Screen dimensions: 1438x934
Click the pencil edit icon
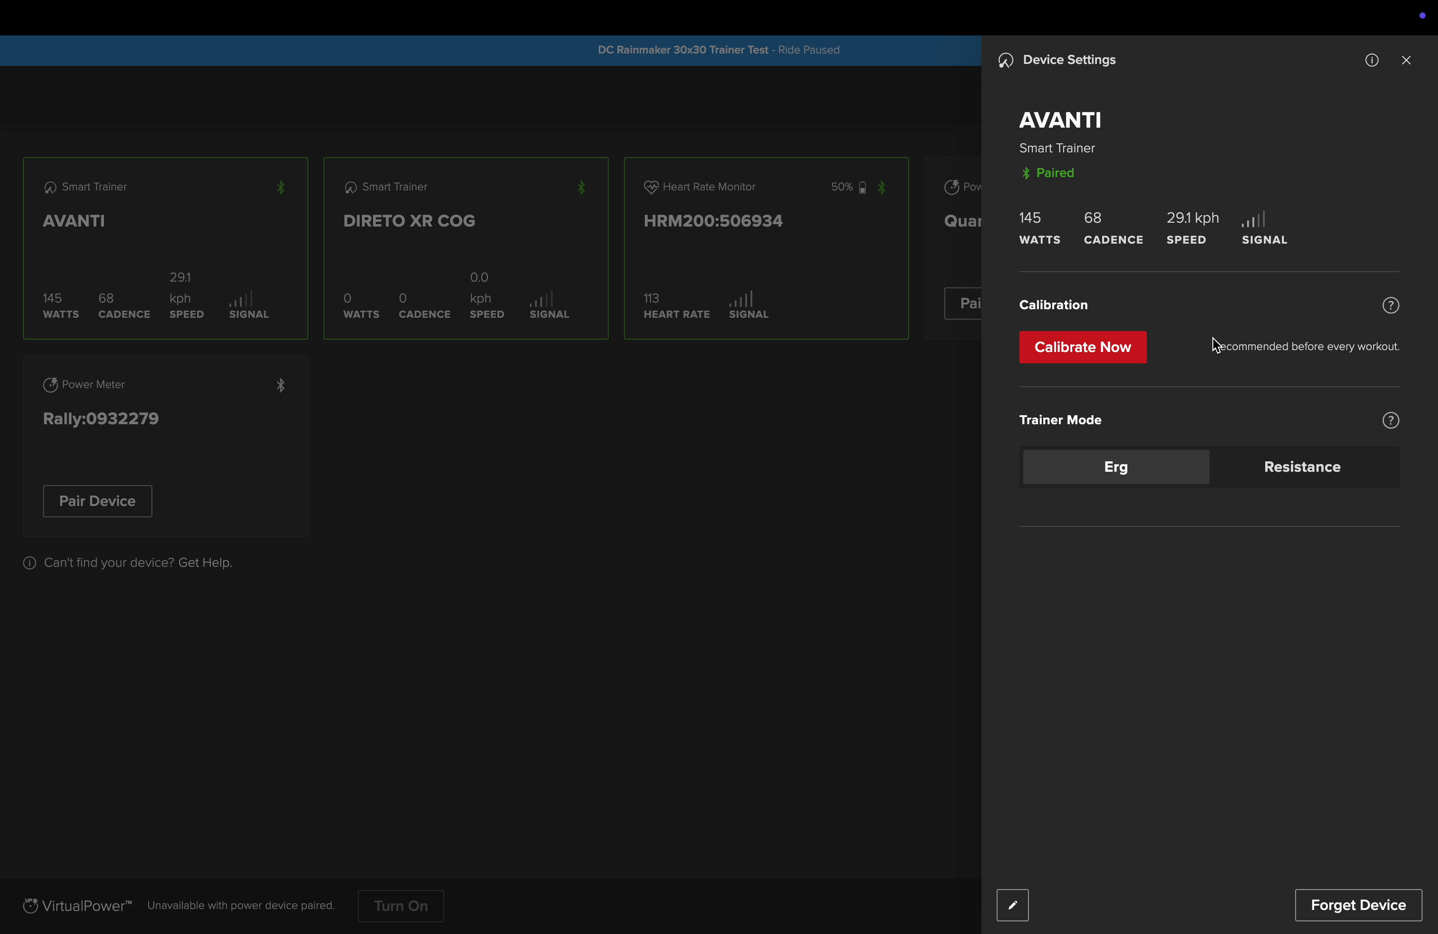click(x=1012, y=905)
